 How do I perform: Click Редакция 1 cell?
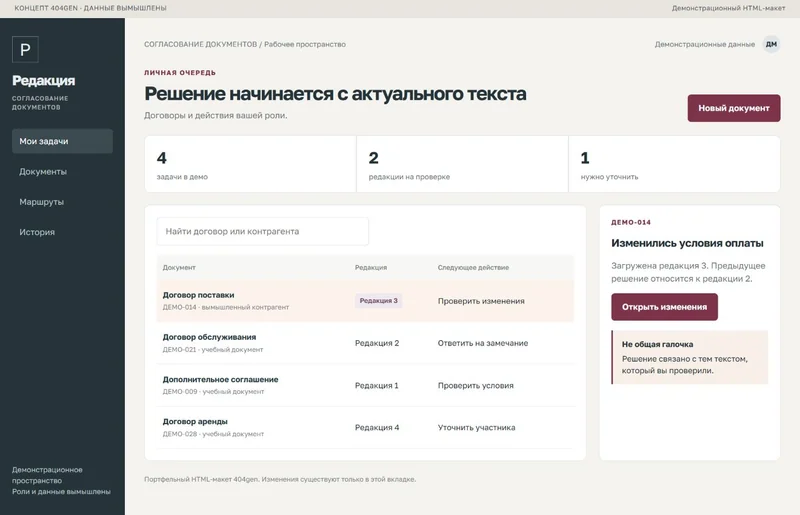pyautogui.click(x=377, y=385)
